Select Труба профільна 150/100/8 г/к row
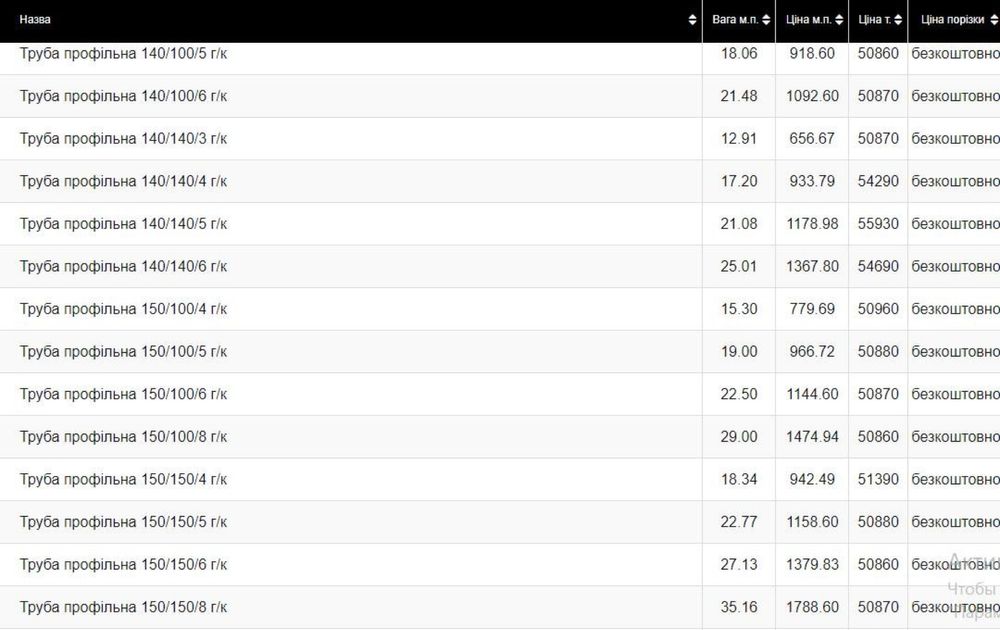This screenshot has width=1000, height=630. [x=123, y=437]
